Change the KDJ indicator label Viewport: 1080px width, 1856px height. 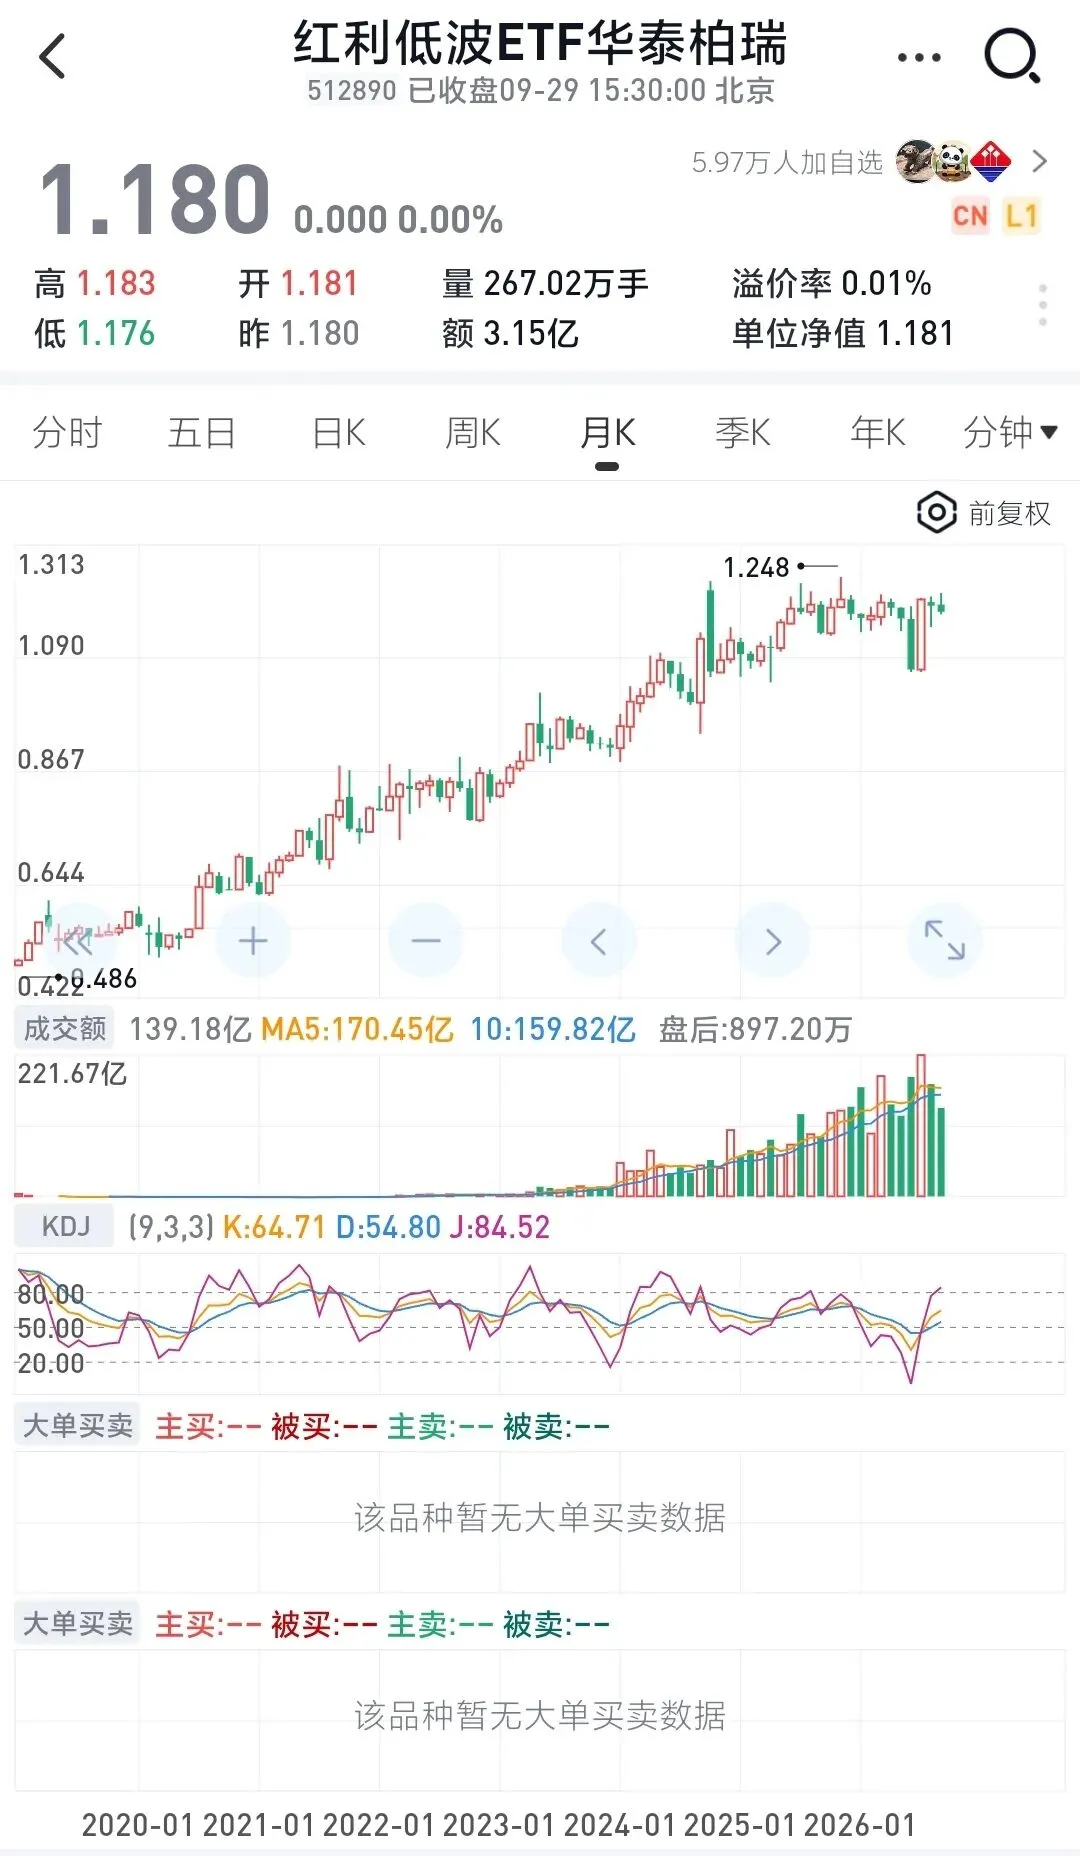click(x=66, y=1226)
